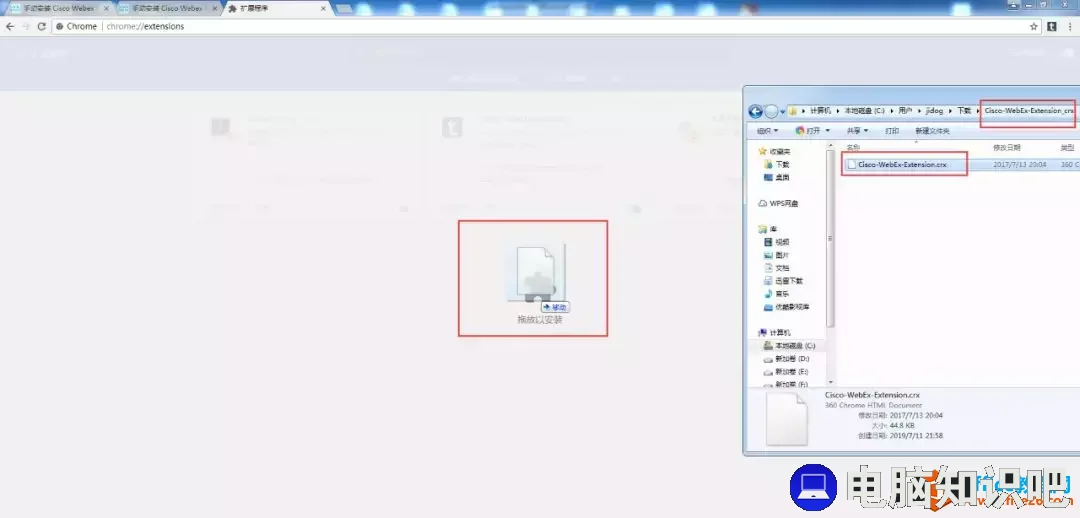1080x518 pixels.
Task: Go back in the Explorer window
Action: tap(756, 111)
